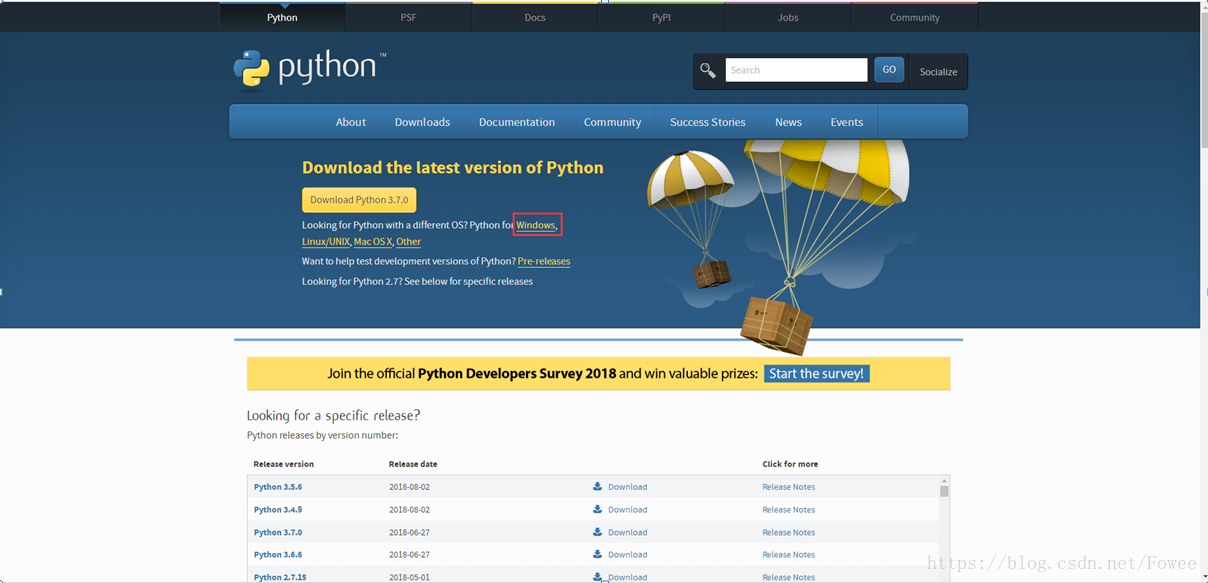1208x583 pixels.
Task: Click the Python logo
Action: click(309, 69)
